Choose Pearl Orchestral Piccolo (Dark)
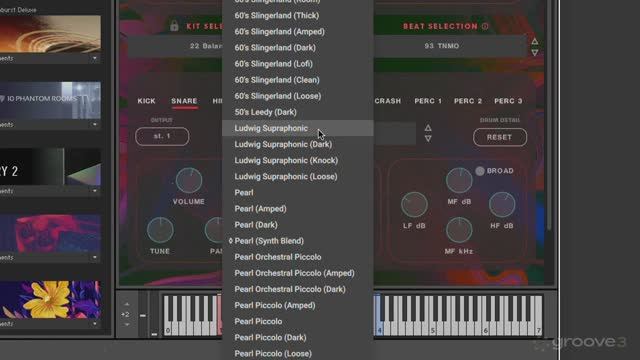Screen dimensions: 640x360 click(x=298, y=289)
